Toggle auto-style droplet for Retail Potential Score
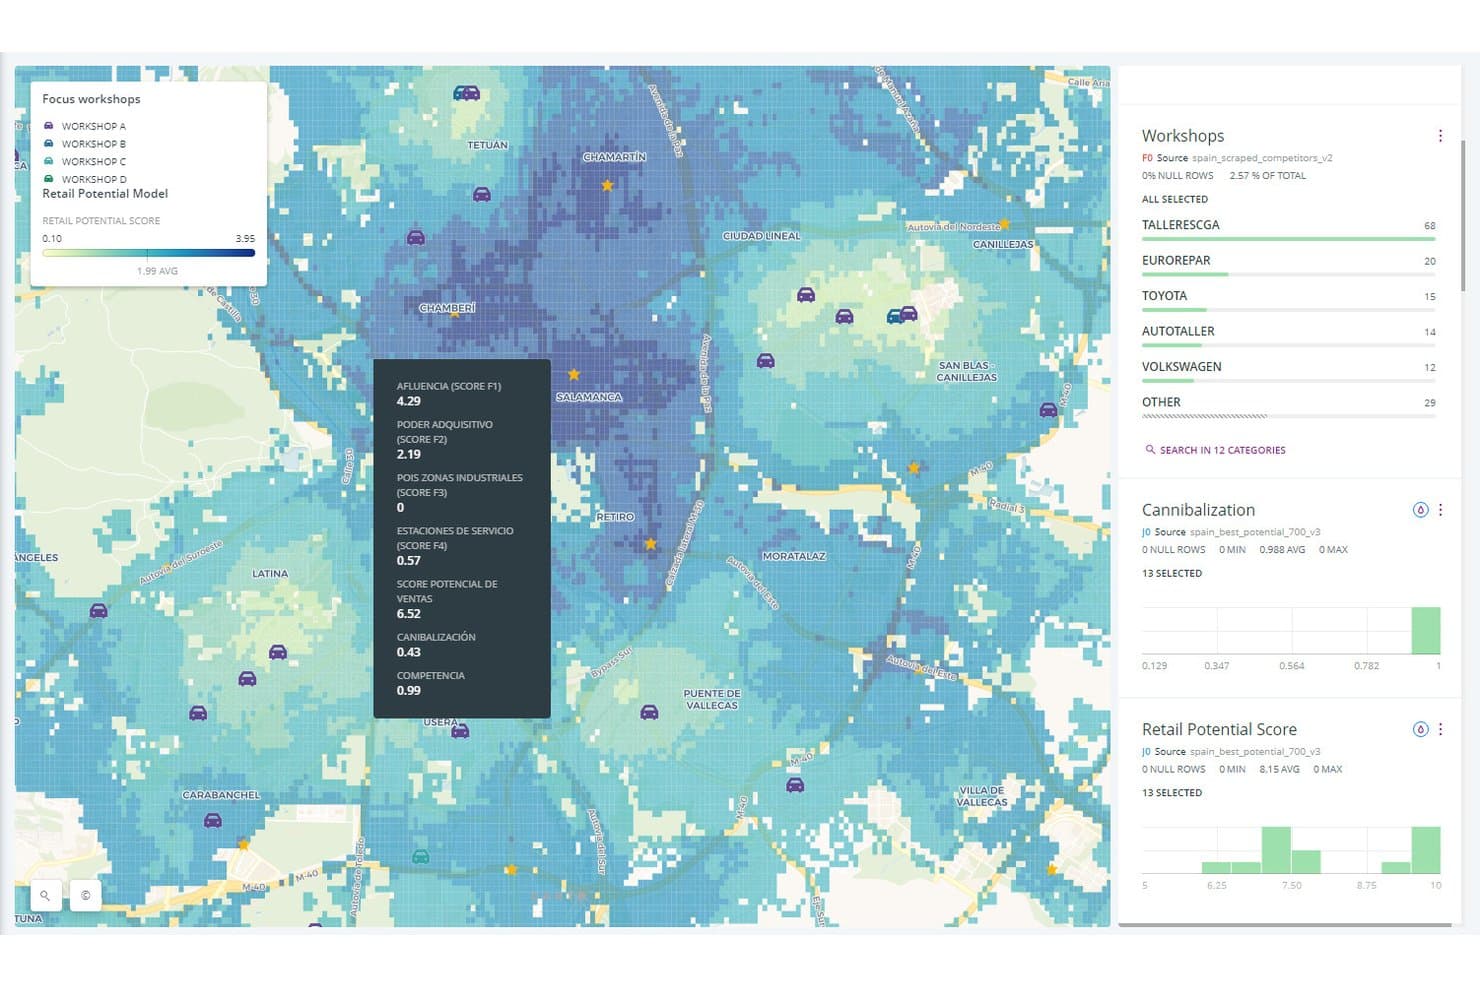Viewport: 1480px width, 987px height. click(1420, 730)
